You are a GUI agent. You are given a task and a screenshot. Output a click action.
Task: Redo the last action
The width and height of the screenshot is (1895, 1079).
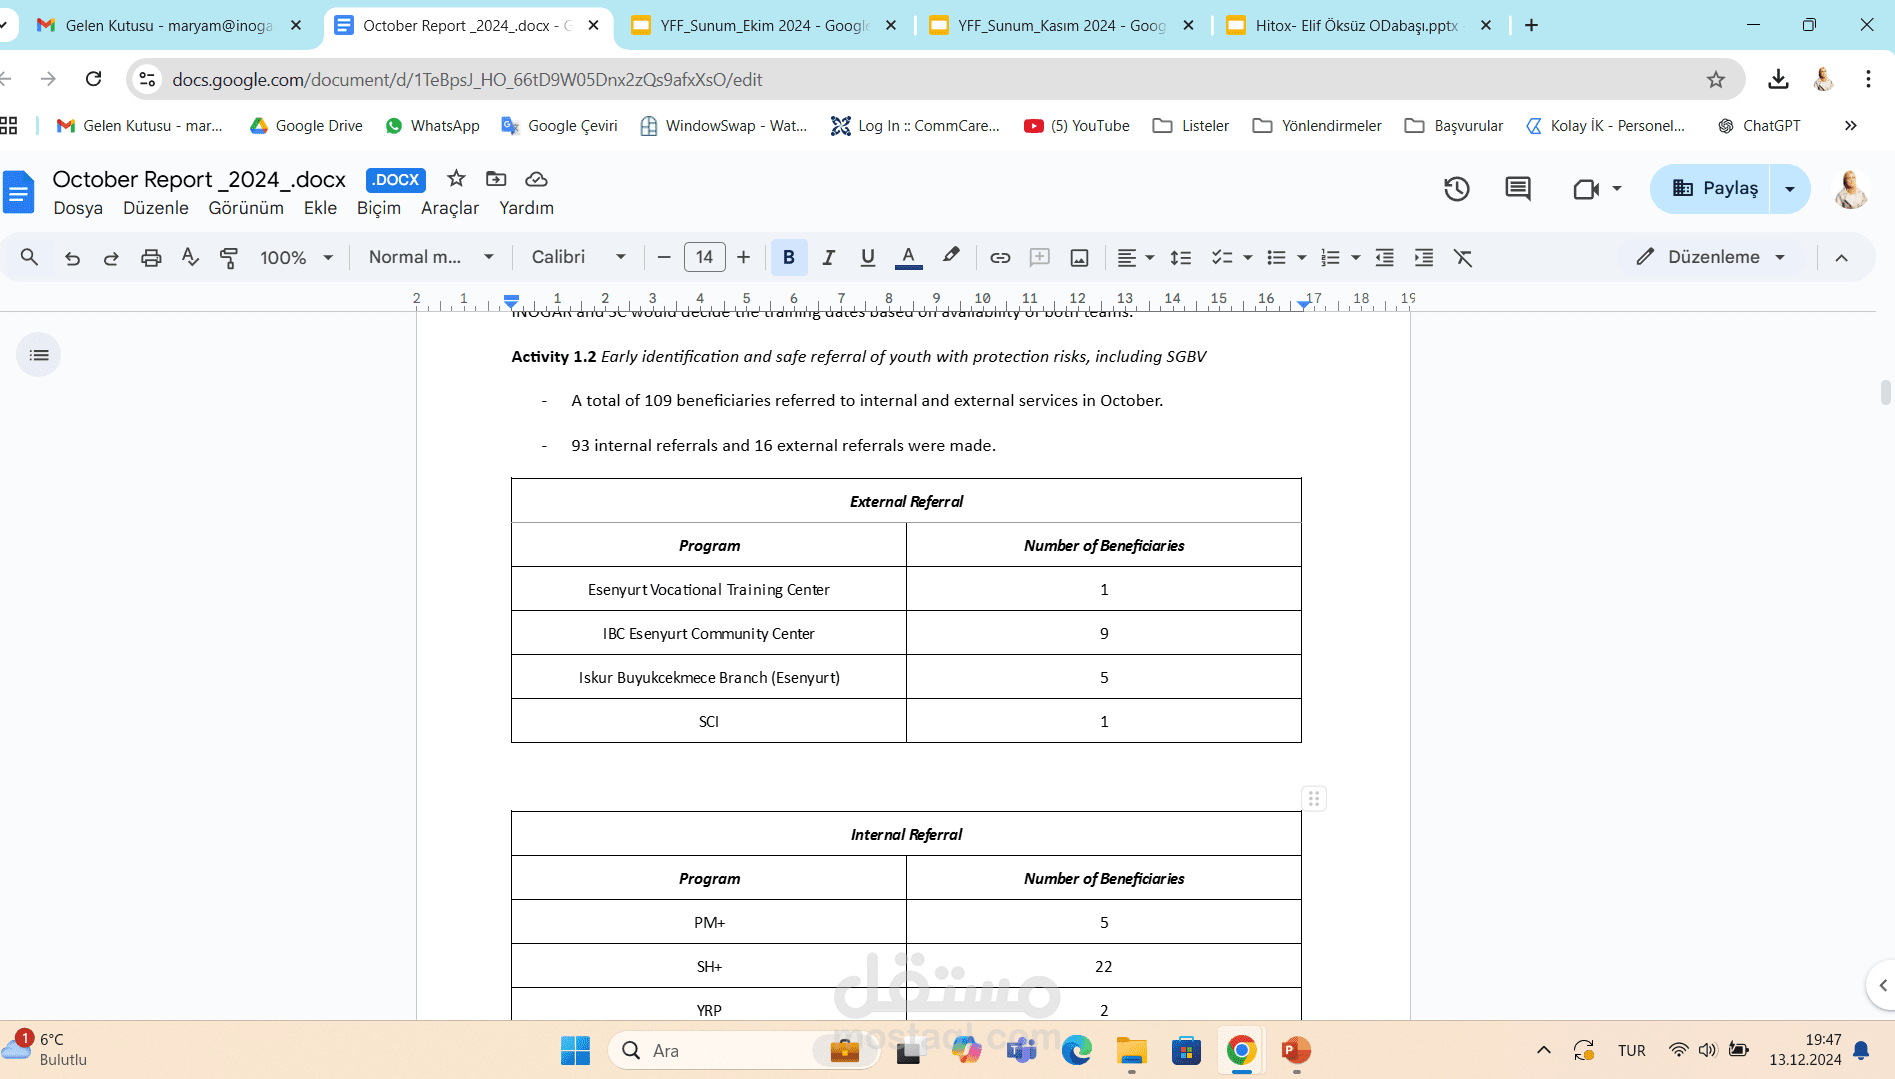click(111, 258)
